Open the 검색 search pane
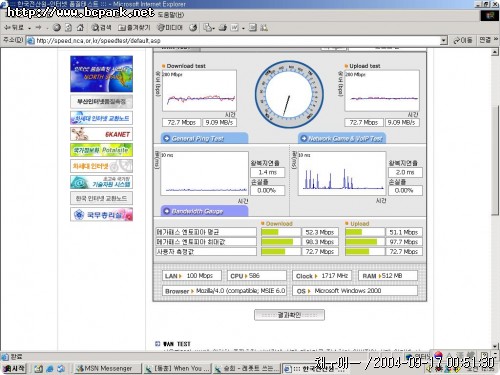Image resolution: width=500 pixels, height=375 pixels. (x=101, y=28)
